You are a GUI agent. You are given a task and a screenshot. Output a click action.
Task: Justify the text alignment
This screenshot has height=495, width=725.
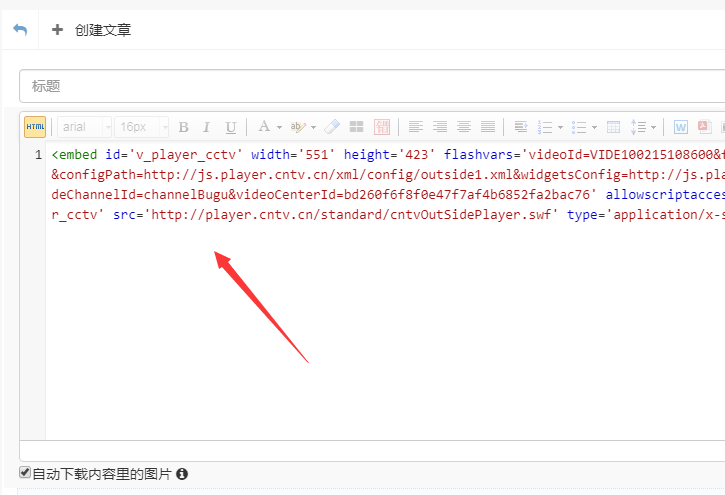488,127
